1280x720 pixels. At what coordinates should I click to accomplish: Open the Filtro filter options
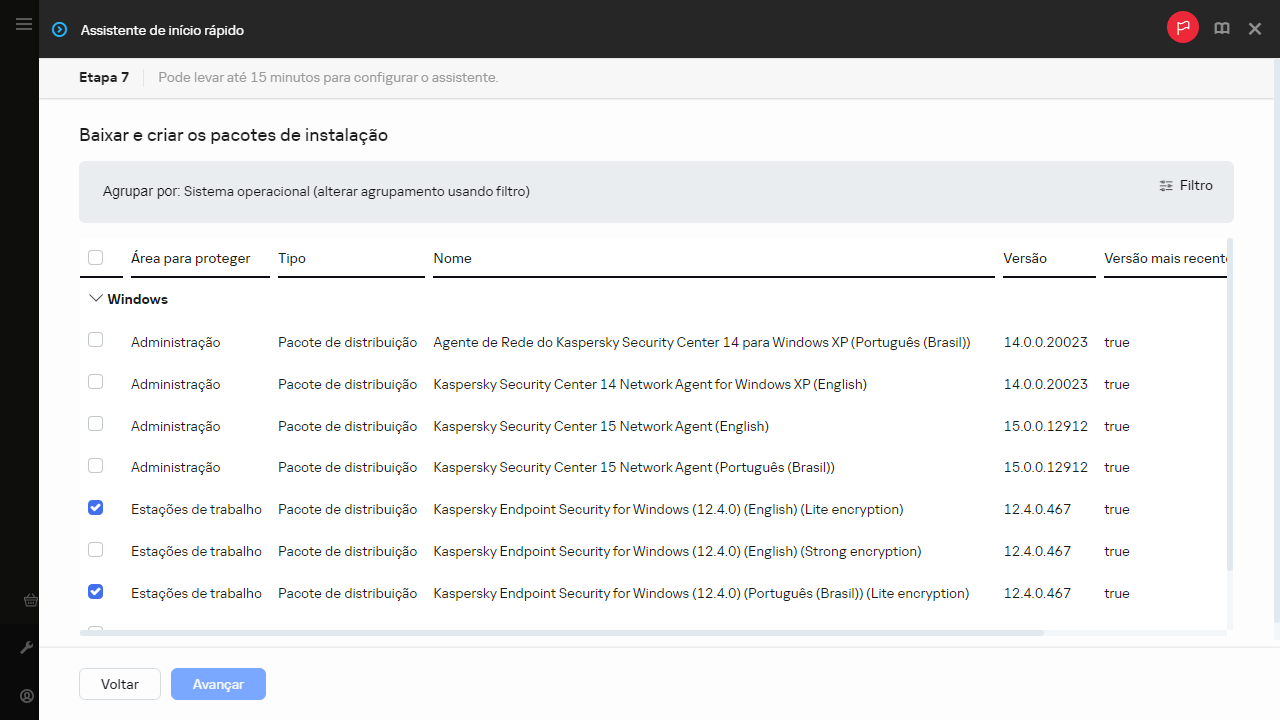point(1186,185)
